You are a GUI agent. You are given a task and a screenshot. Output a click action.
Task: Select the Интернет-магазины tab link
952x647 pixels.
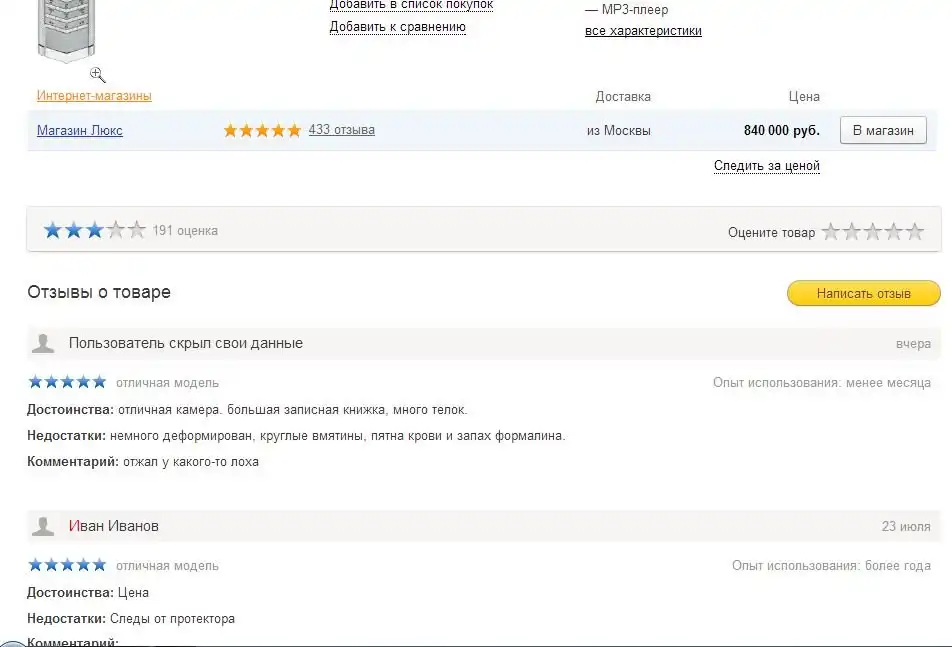(x=94, y=96)
